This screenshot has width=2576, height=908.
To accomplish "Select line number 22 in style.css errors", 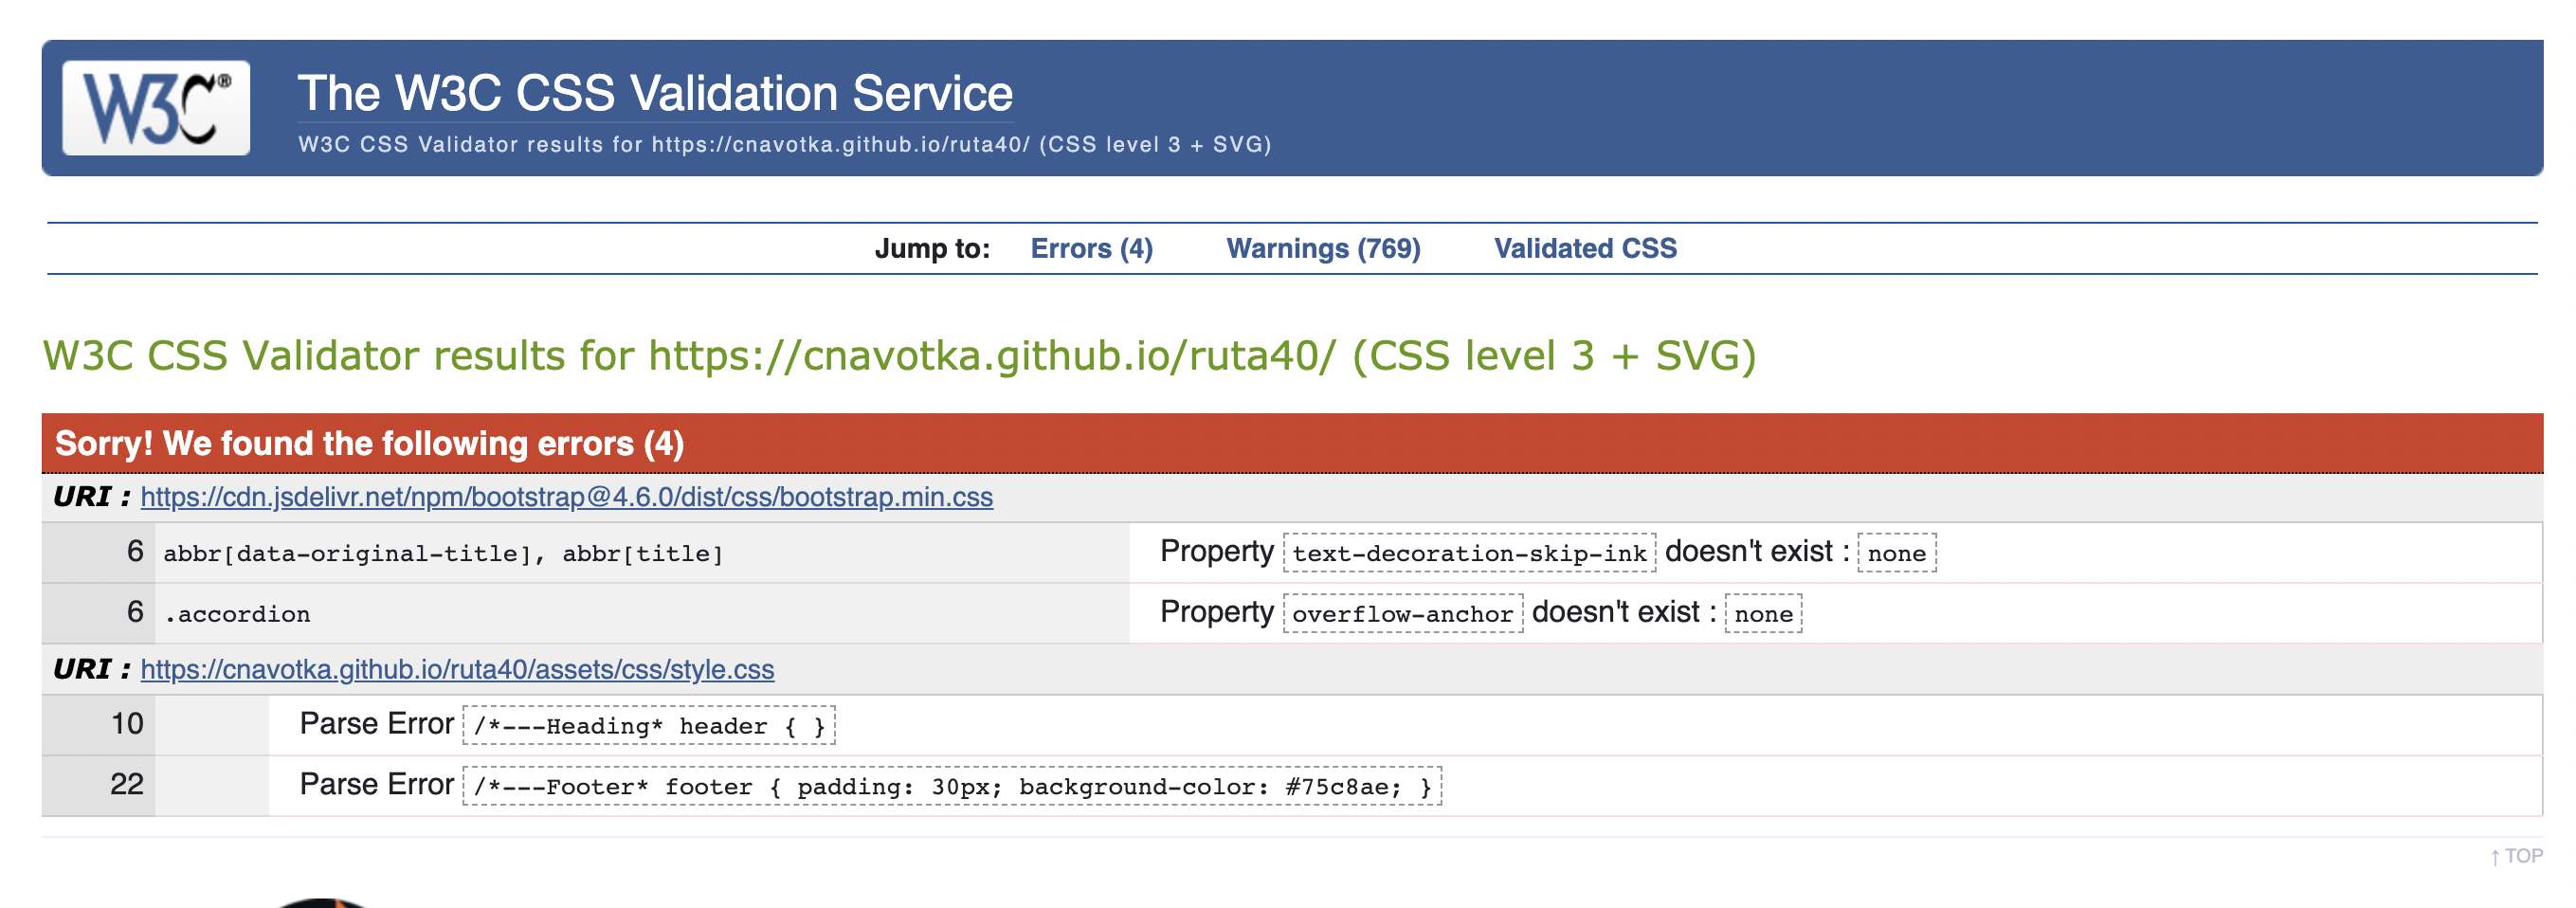I will tap(127, 784).
